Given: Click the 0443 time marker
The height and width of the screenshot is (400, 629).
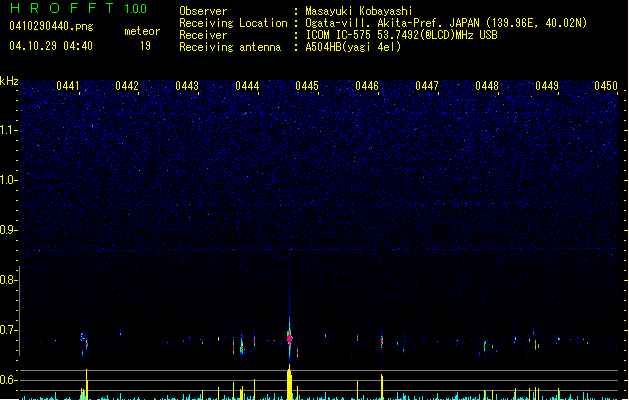Looking at the screenshot, I should pos(187,86).
